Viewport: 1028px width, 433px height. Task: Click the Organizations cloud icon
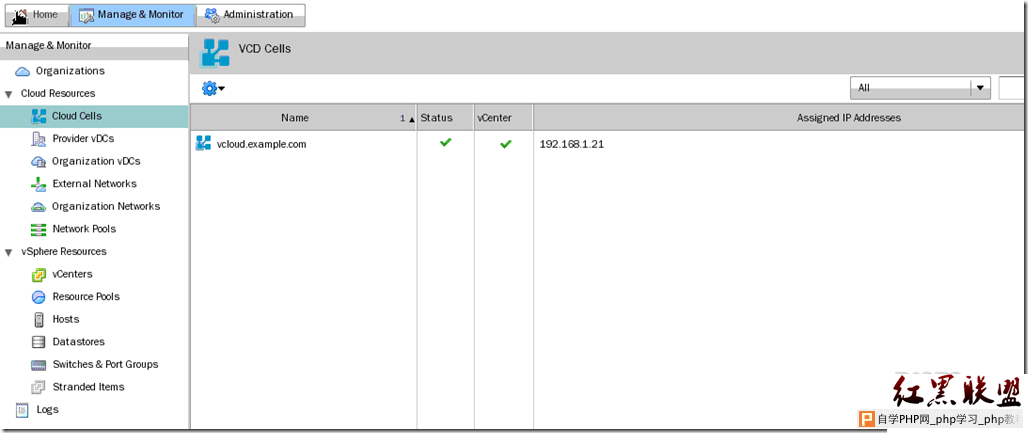point(23,71)
